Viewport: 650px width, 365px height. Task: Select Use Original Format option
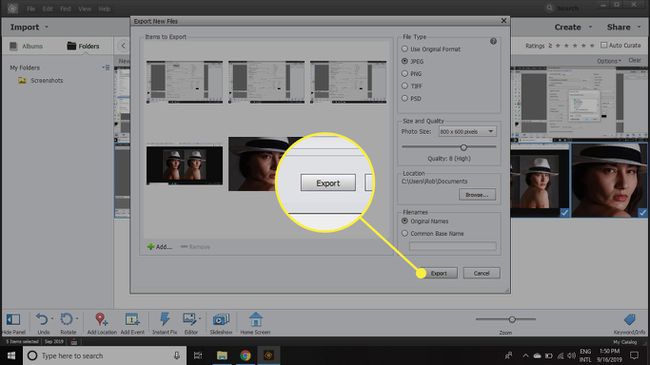[405, 49]
